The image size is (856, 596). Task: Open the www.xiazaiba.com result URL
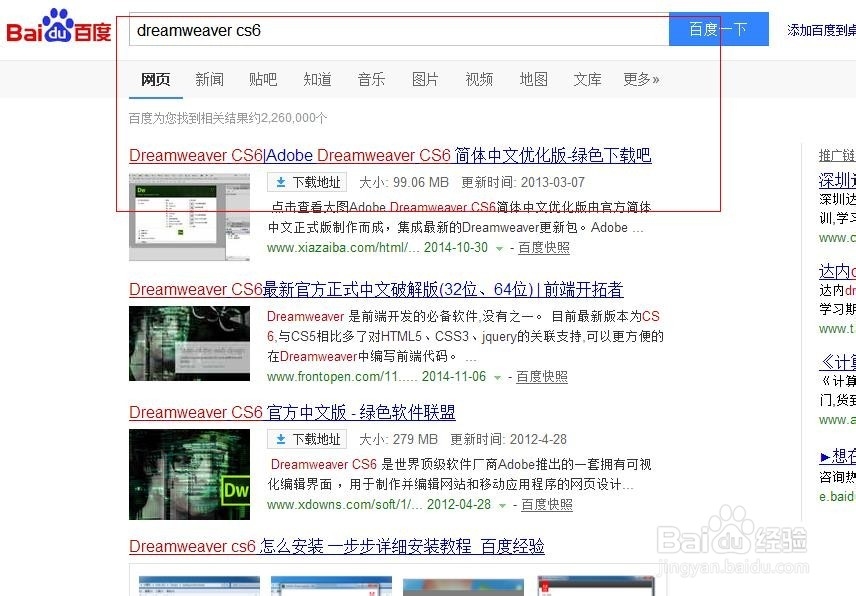tap(343, 248)
